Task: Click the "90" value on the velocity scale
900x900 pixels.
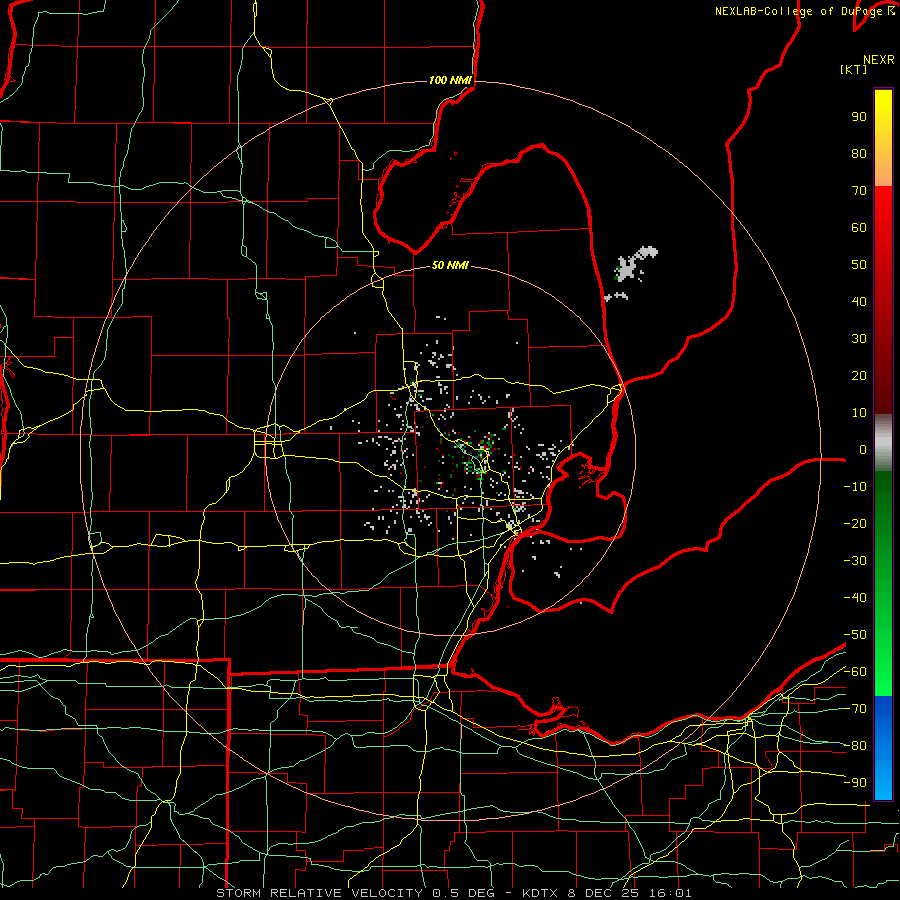Action: (x=859, y=117)
